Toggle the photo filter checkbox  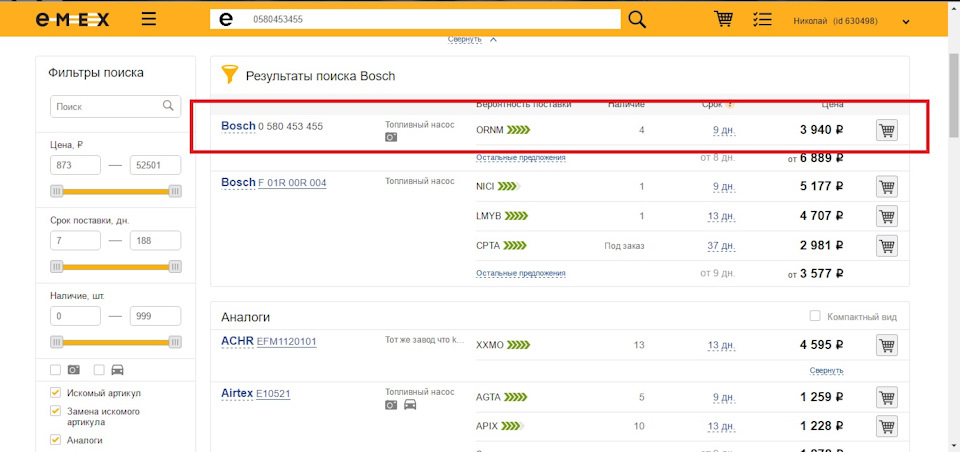(x=56, y=370)
